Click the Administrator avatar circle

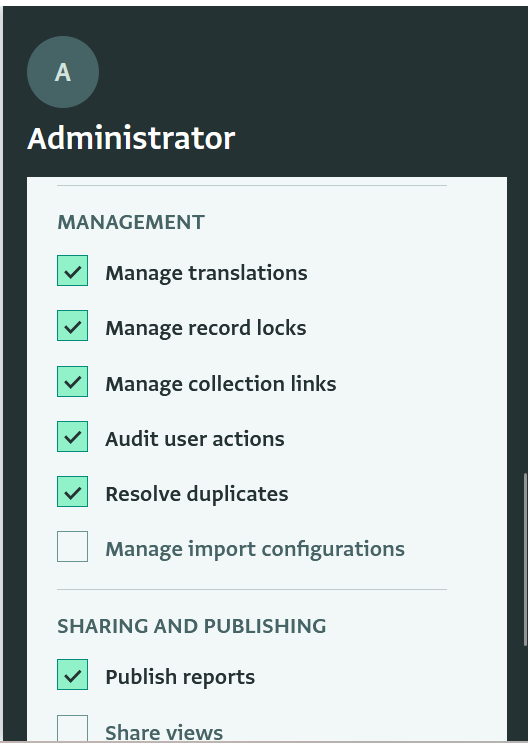click(x=63, y=72)
